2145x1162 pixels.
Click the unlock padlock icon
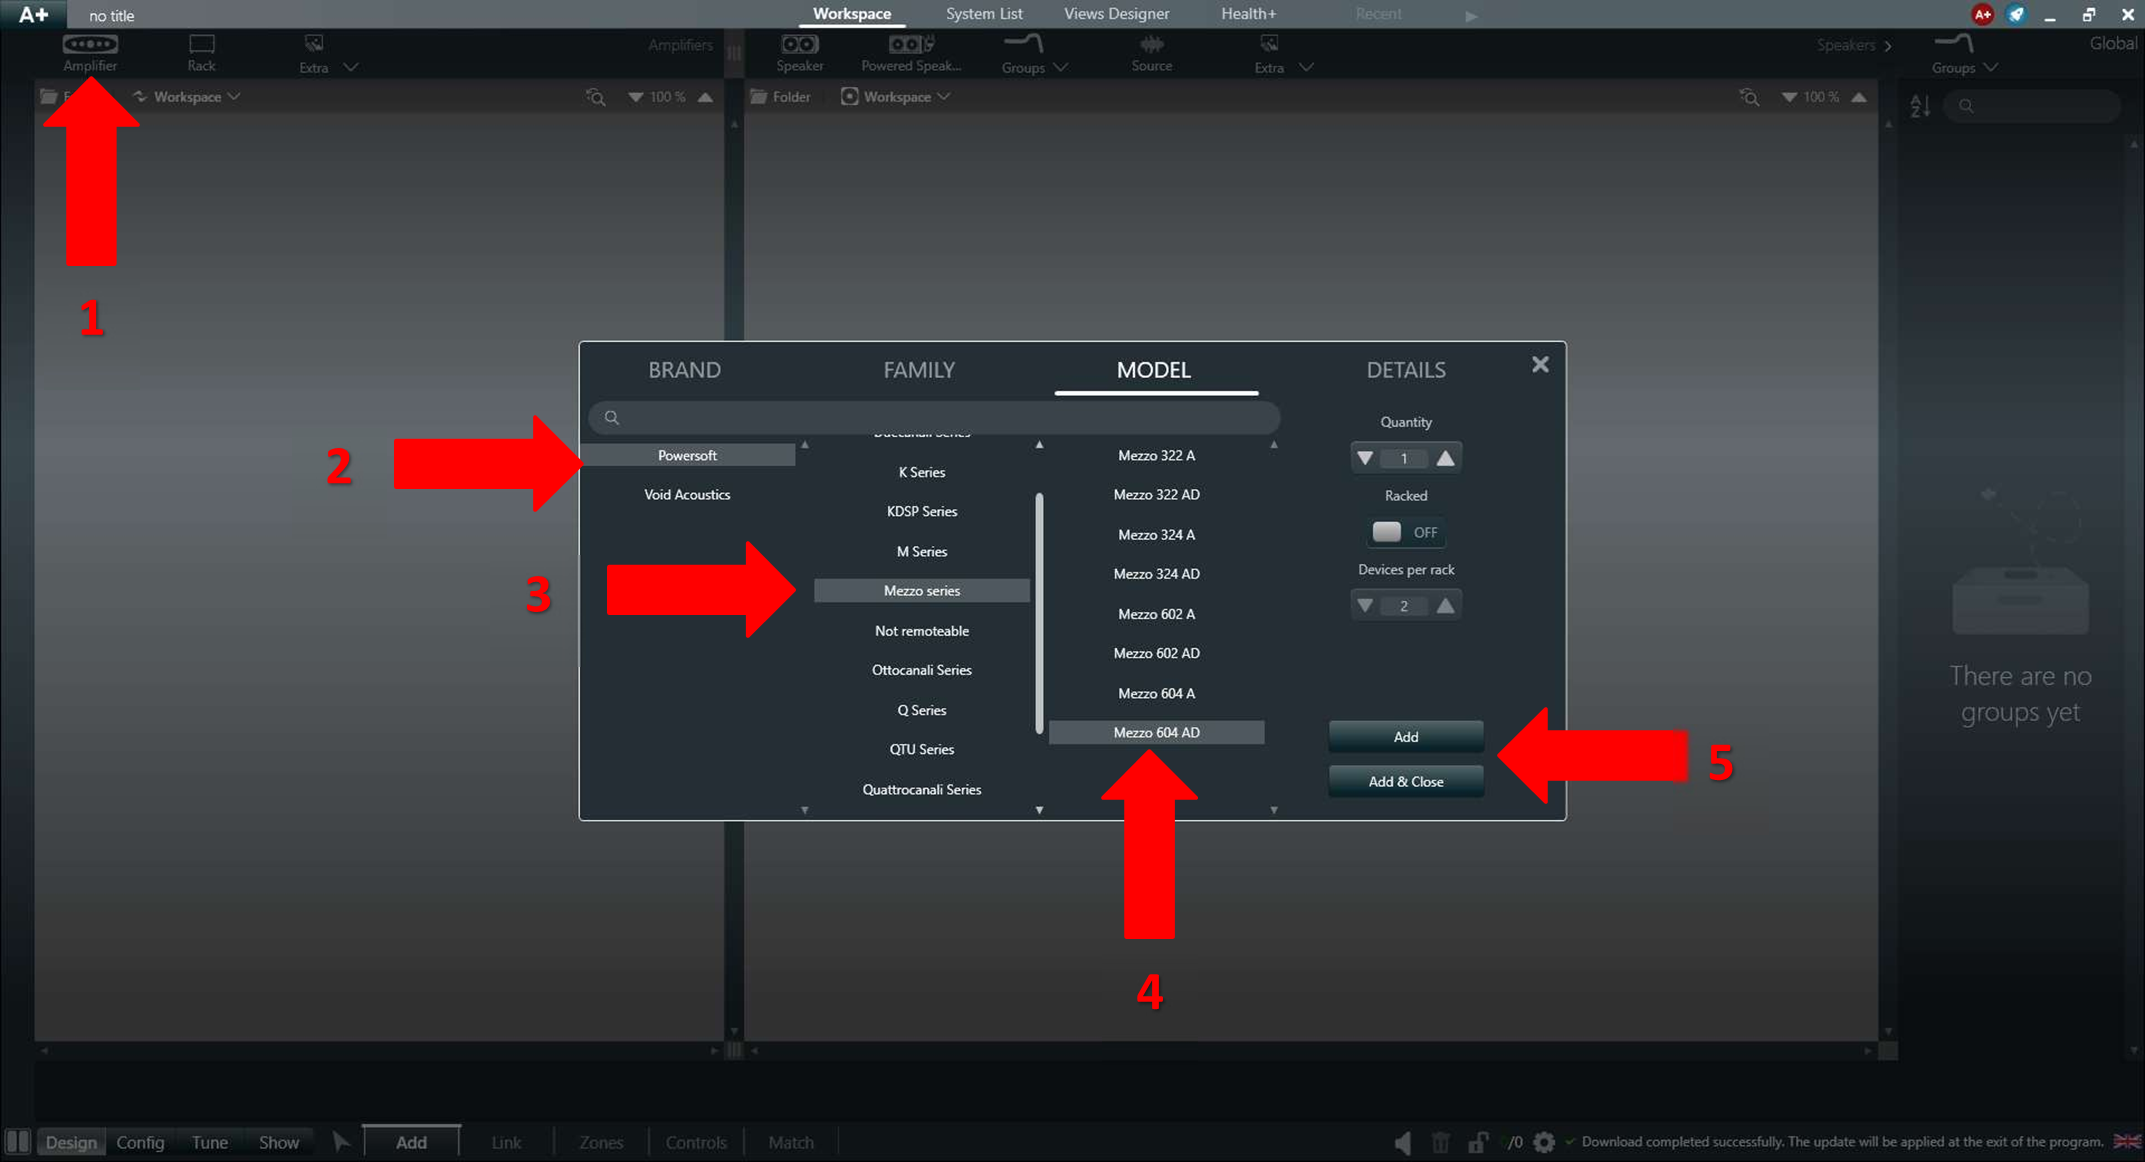[x=1477, y=1142]
